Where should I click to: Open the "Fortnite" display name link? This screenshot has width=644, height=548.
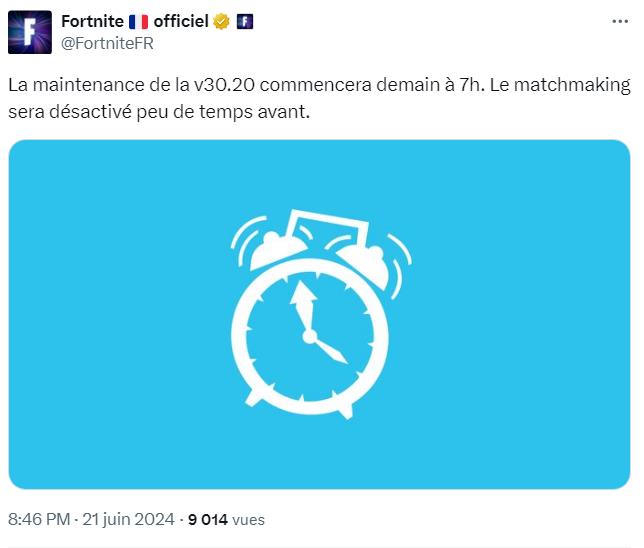click(x=94, y=22)
